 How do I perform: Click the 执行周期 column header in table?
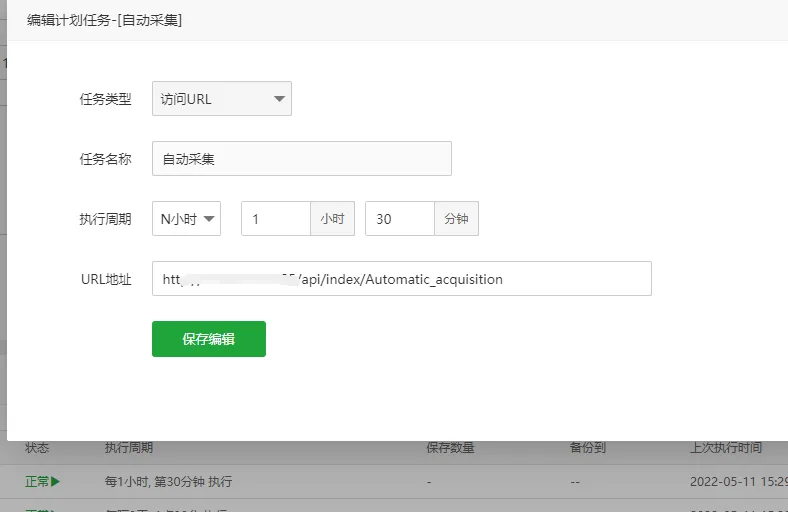click(x=129, y=447)
